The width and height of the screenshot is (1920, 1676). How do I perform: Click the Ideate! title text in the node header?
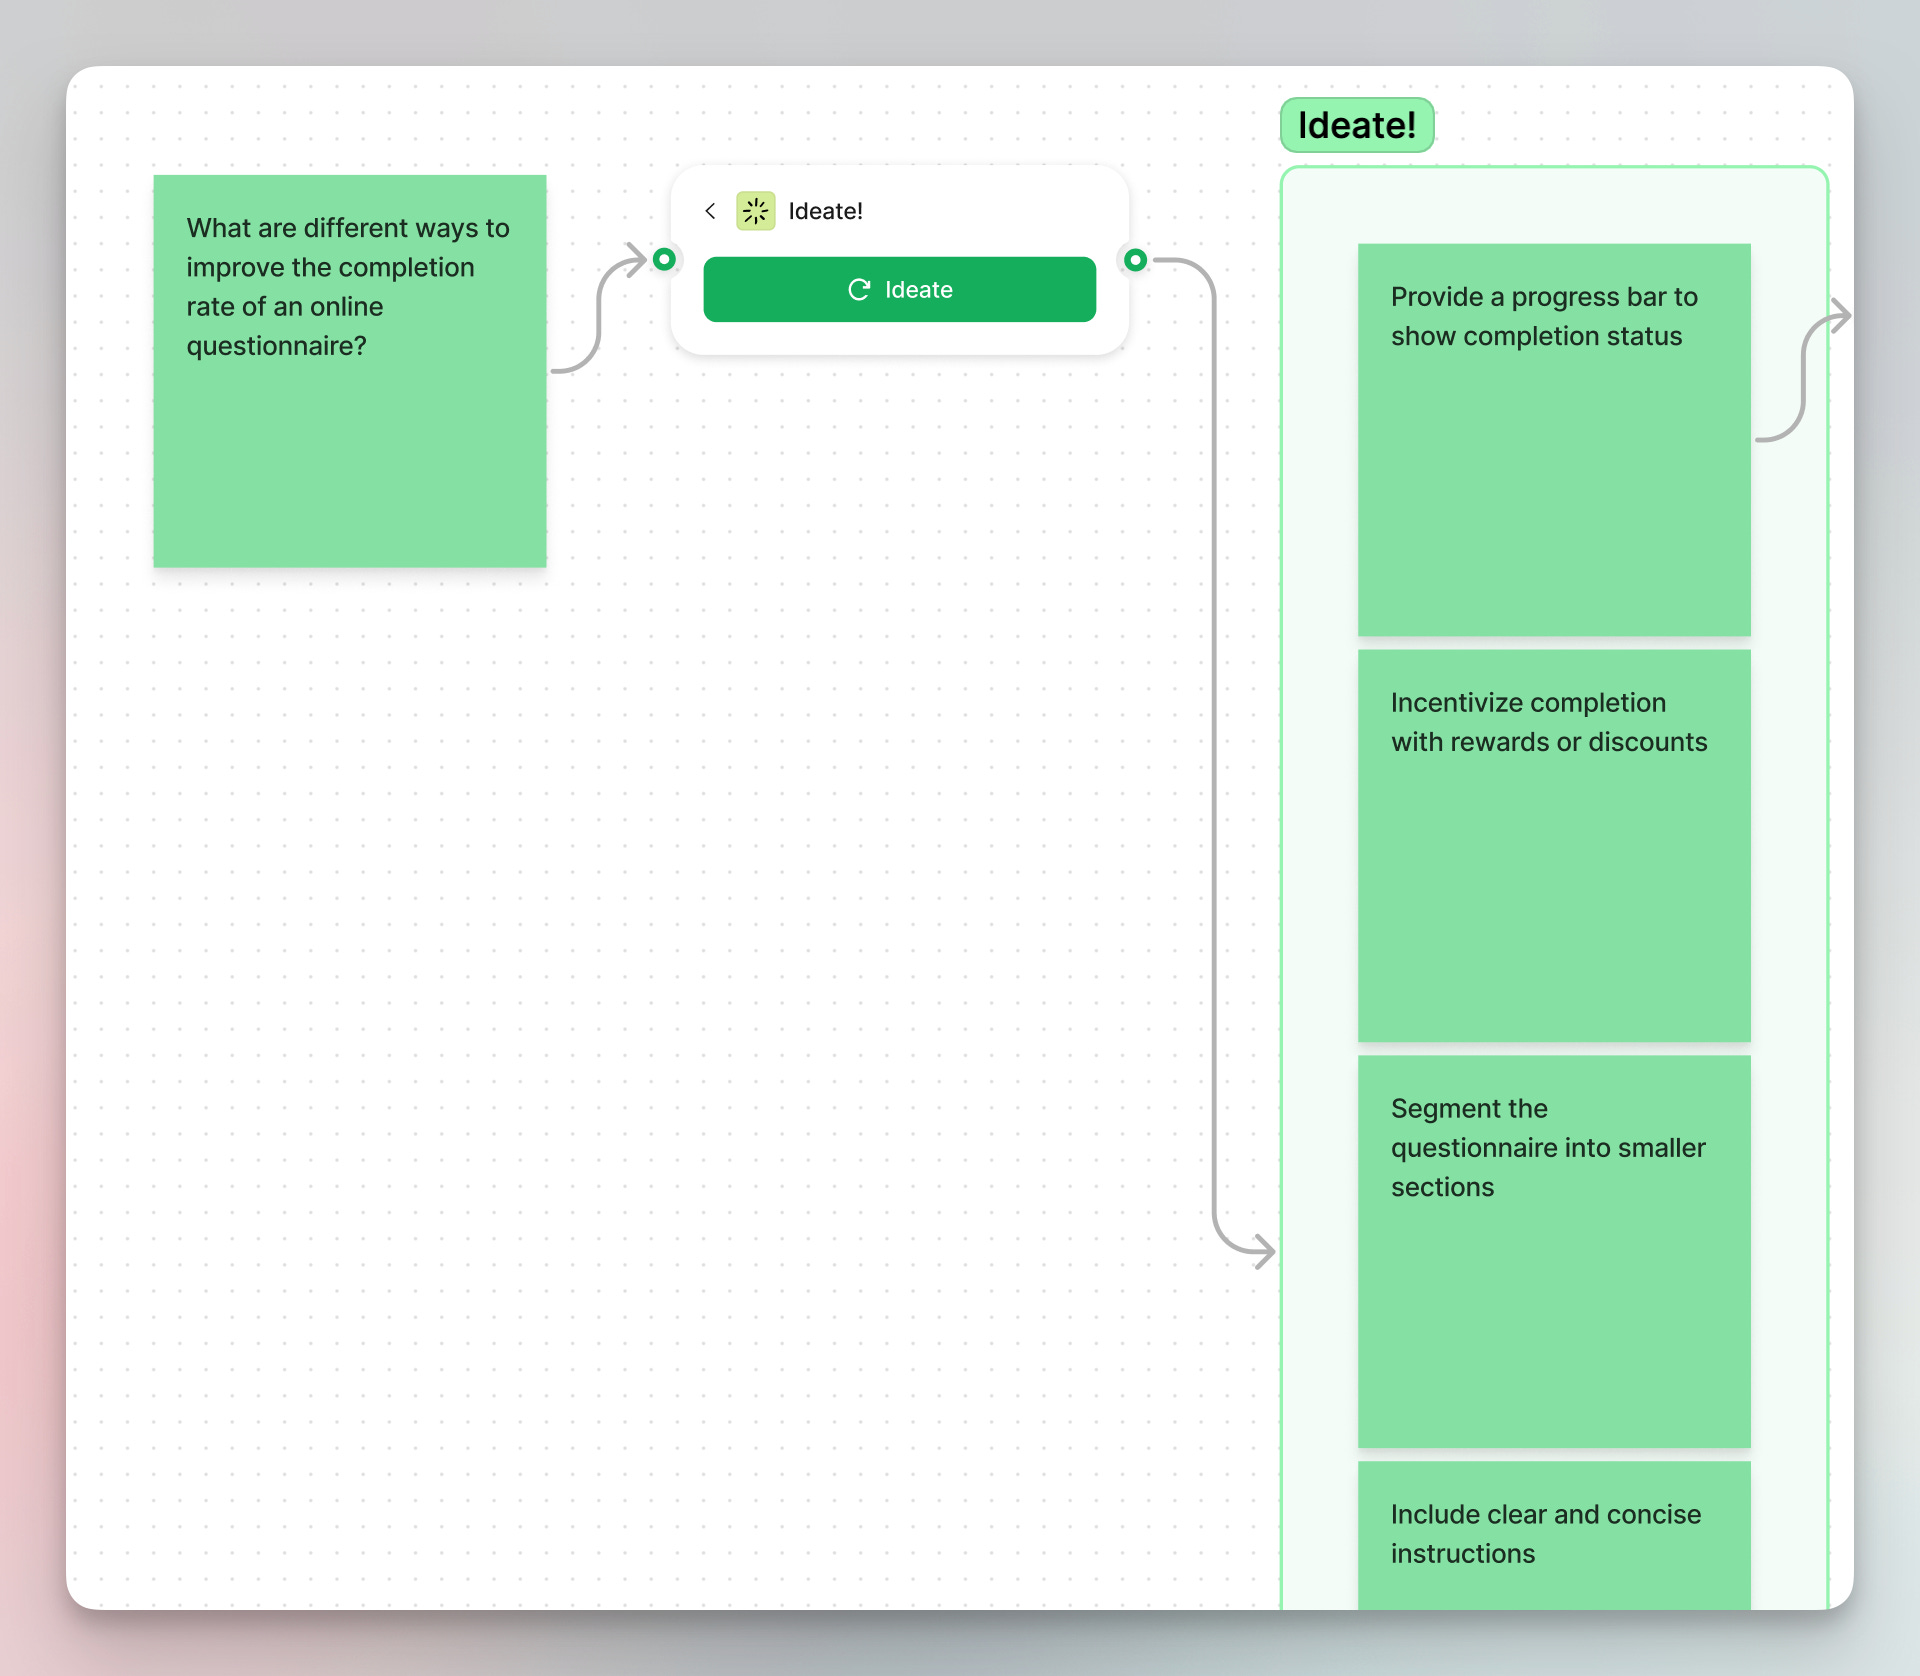(x=825, y=211)
